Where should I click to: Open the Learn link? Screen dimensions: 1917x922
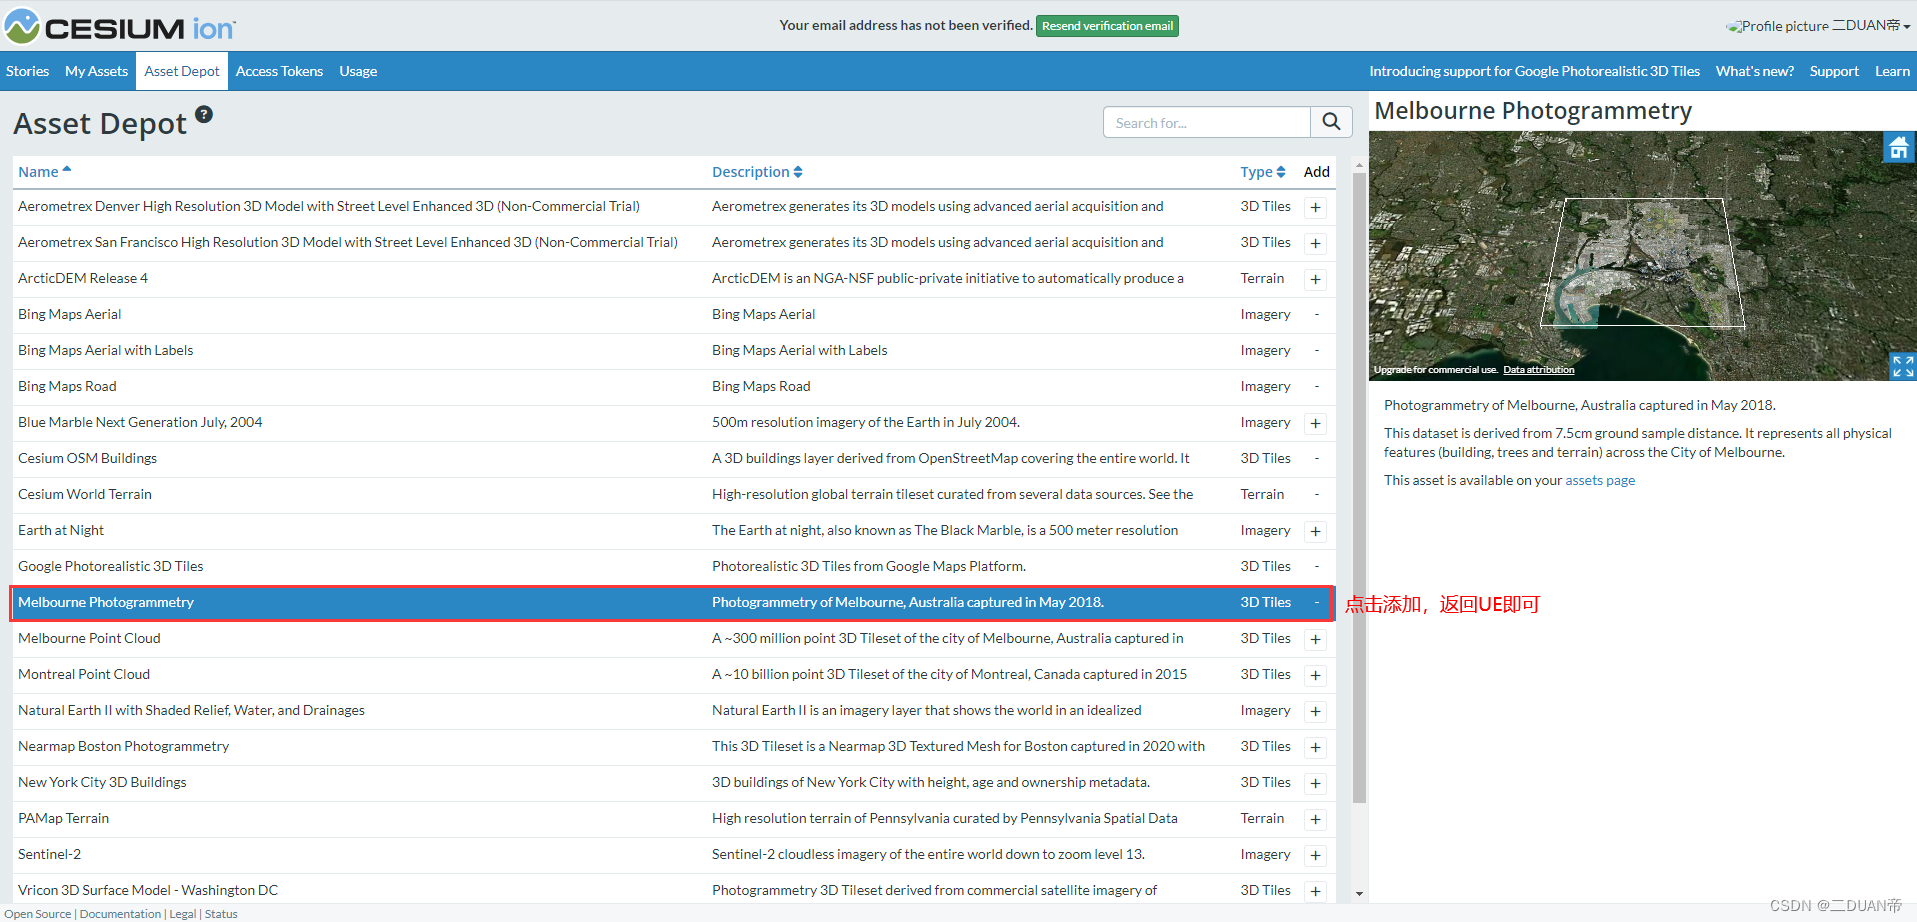coord(1892,71)
